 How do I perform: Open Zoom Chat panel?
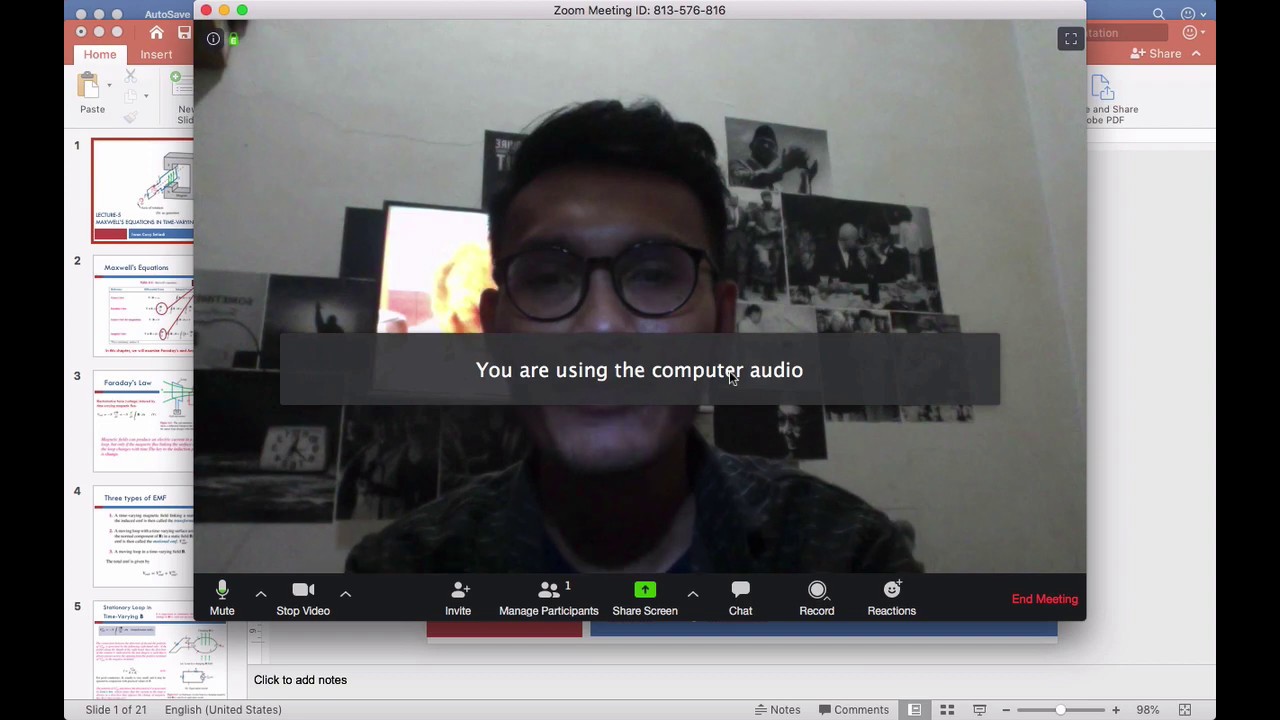pos(740,599)
